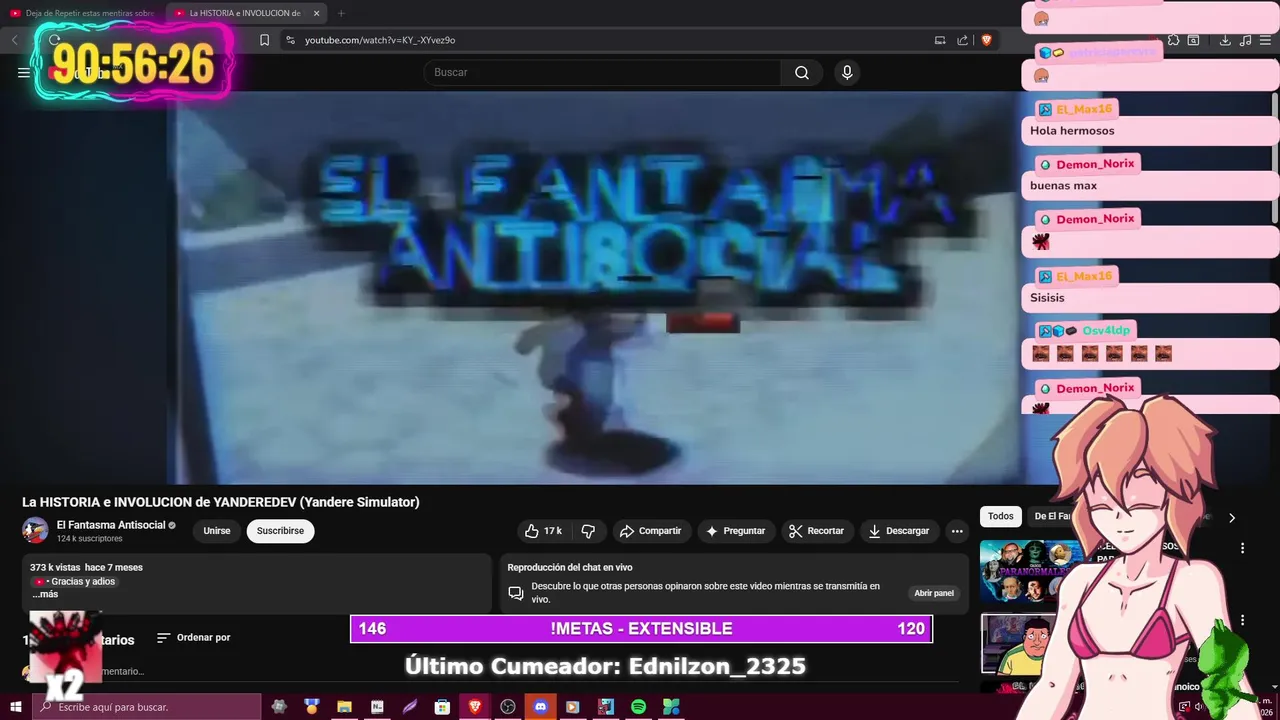Open File Explorer from taskbar
Viewport: 1280px width, 720px height.
tap(344, 707)
